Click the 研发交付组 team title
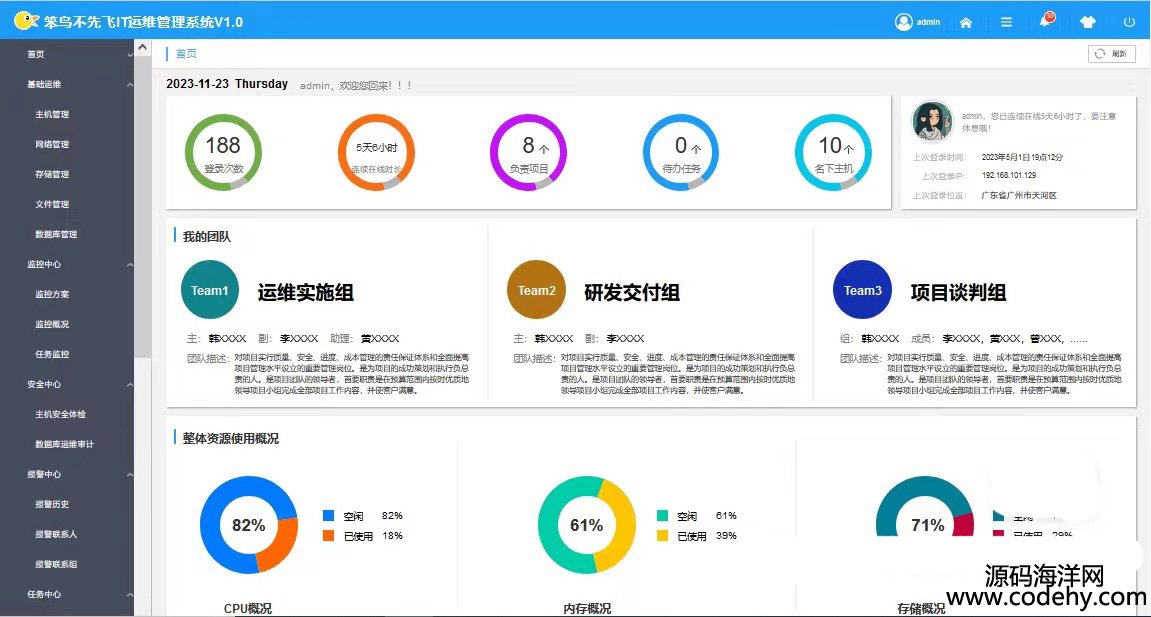This screenshot has width=1151, height=617. click(632, 293)
